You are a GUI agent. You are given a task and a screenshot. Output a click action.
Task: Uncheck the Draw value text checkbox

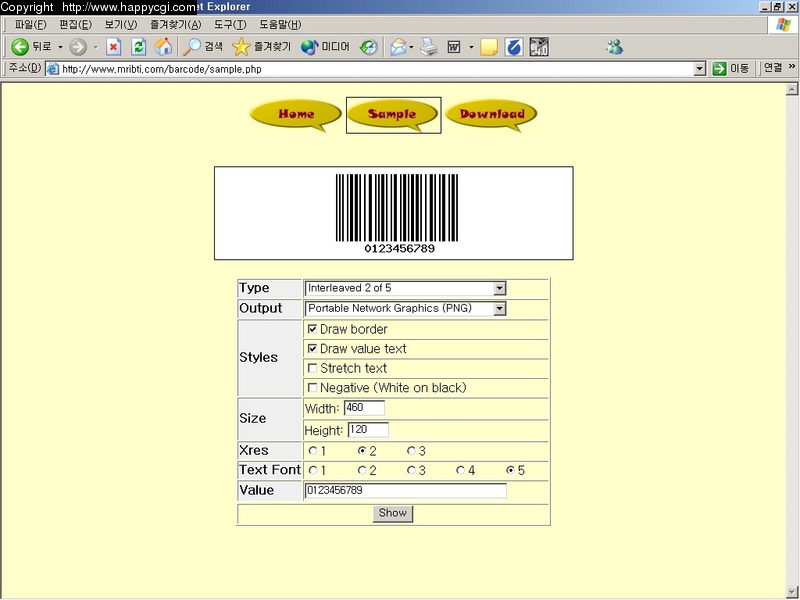point(313,348)
